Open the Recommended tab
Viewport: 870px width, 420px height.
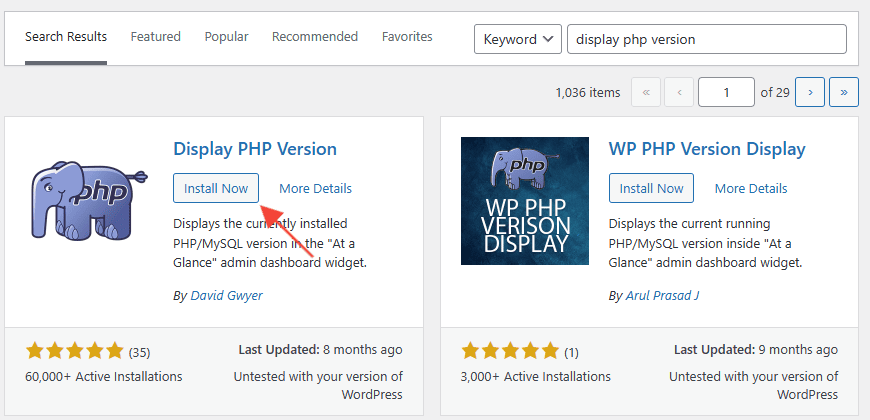pos(315,37)
